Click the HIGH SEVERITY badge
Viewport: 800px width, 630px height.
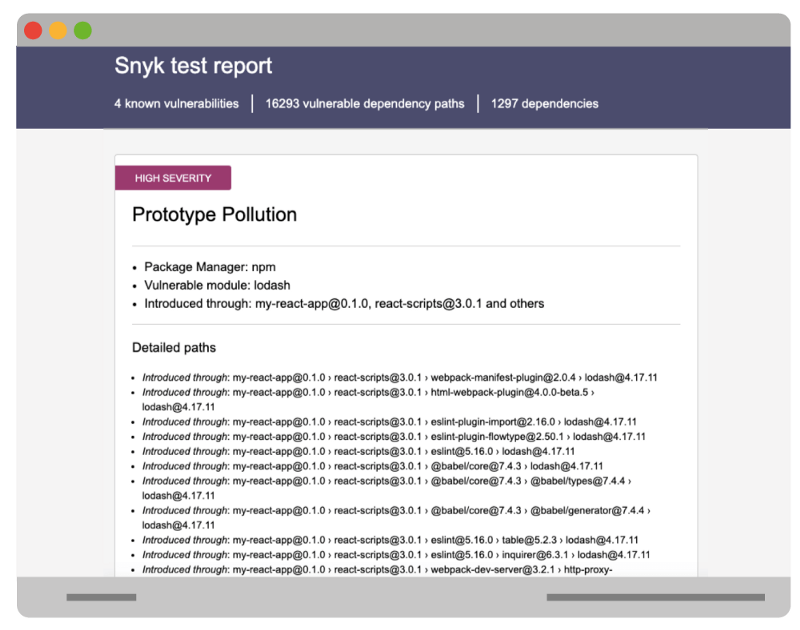tap(173, 178)
